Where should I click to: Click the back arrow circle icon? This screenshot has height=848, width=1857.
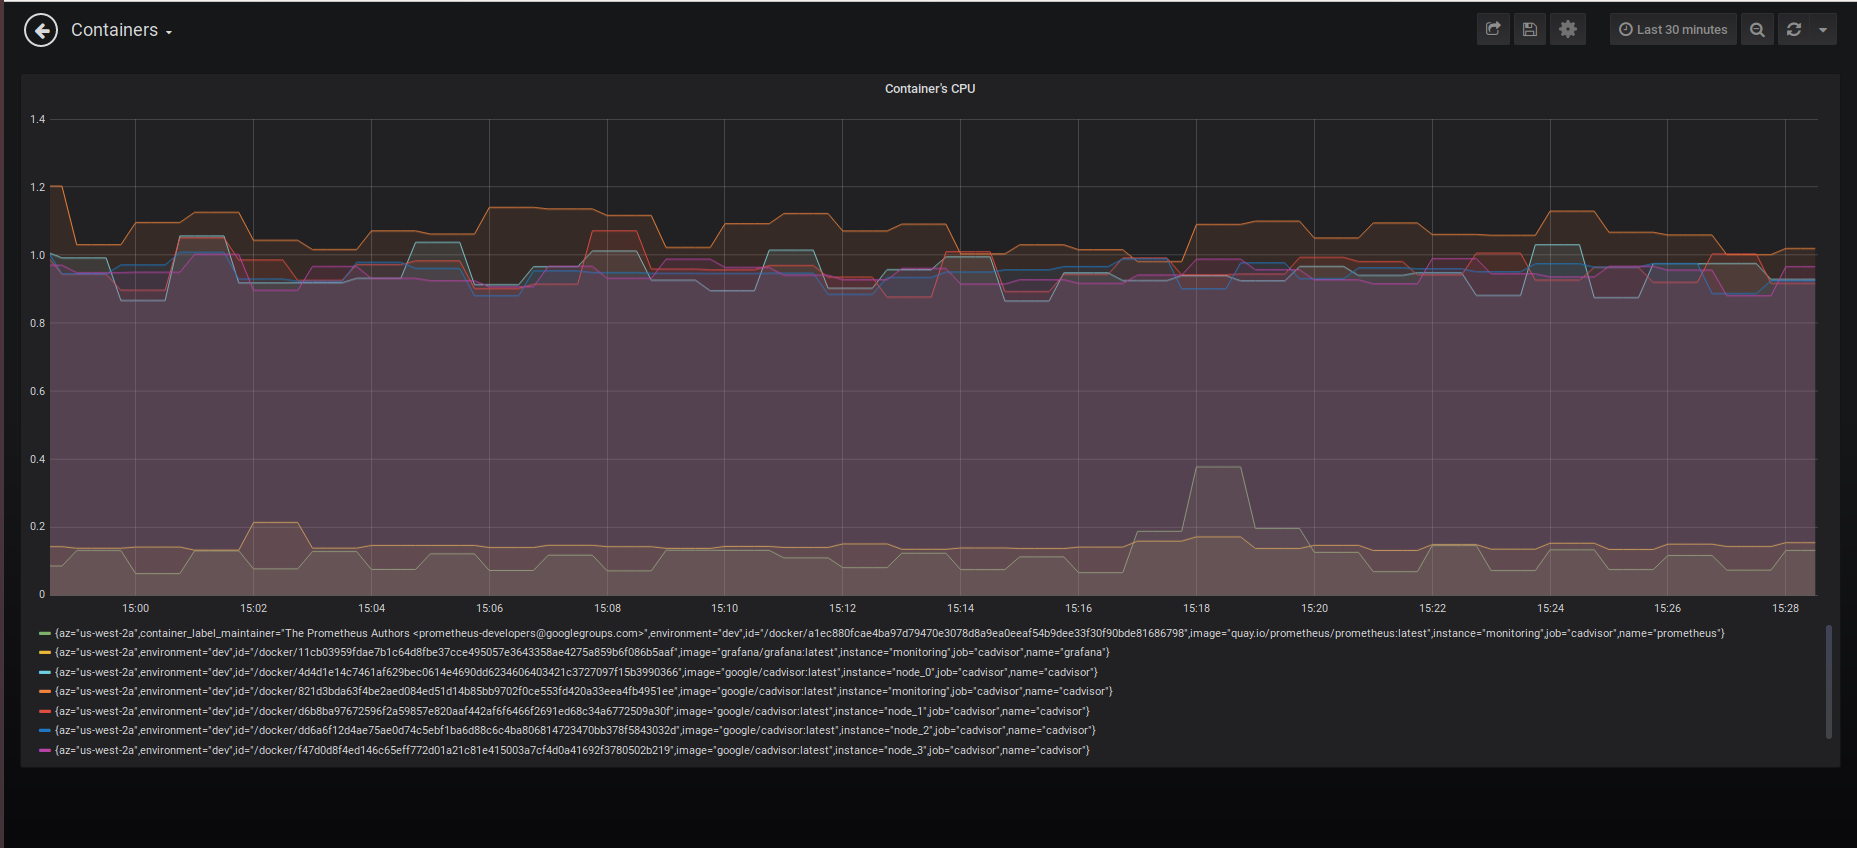click(41, 31)
